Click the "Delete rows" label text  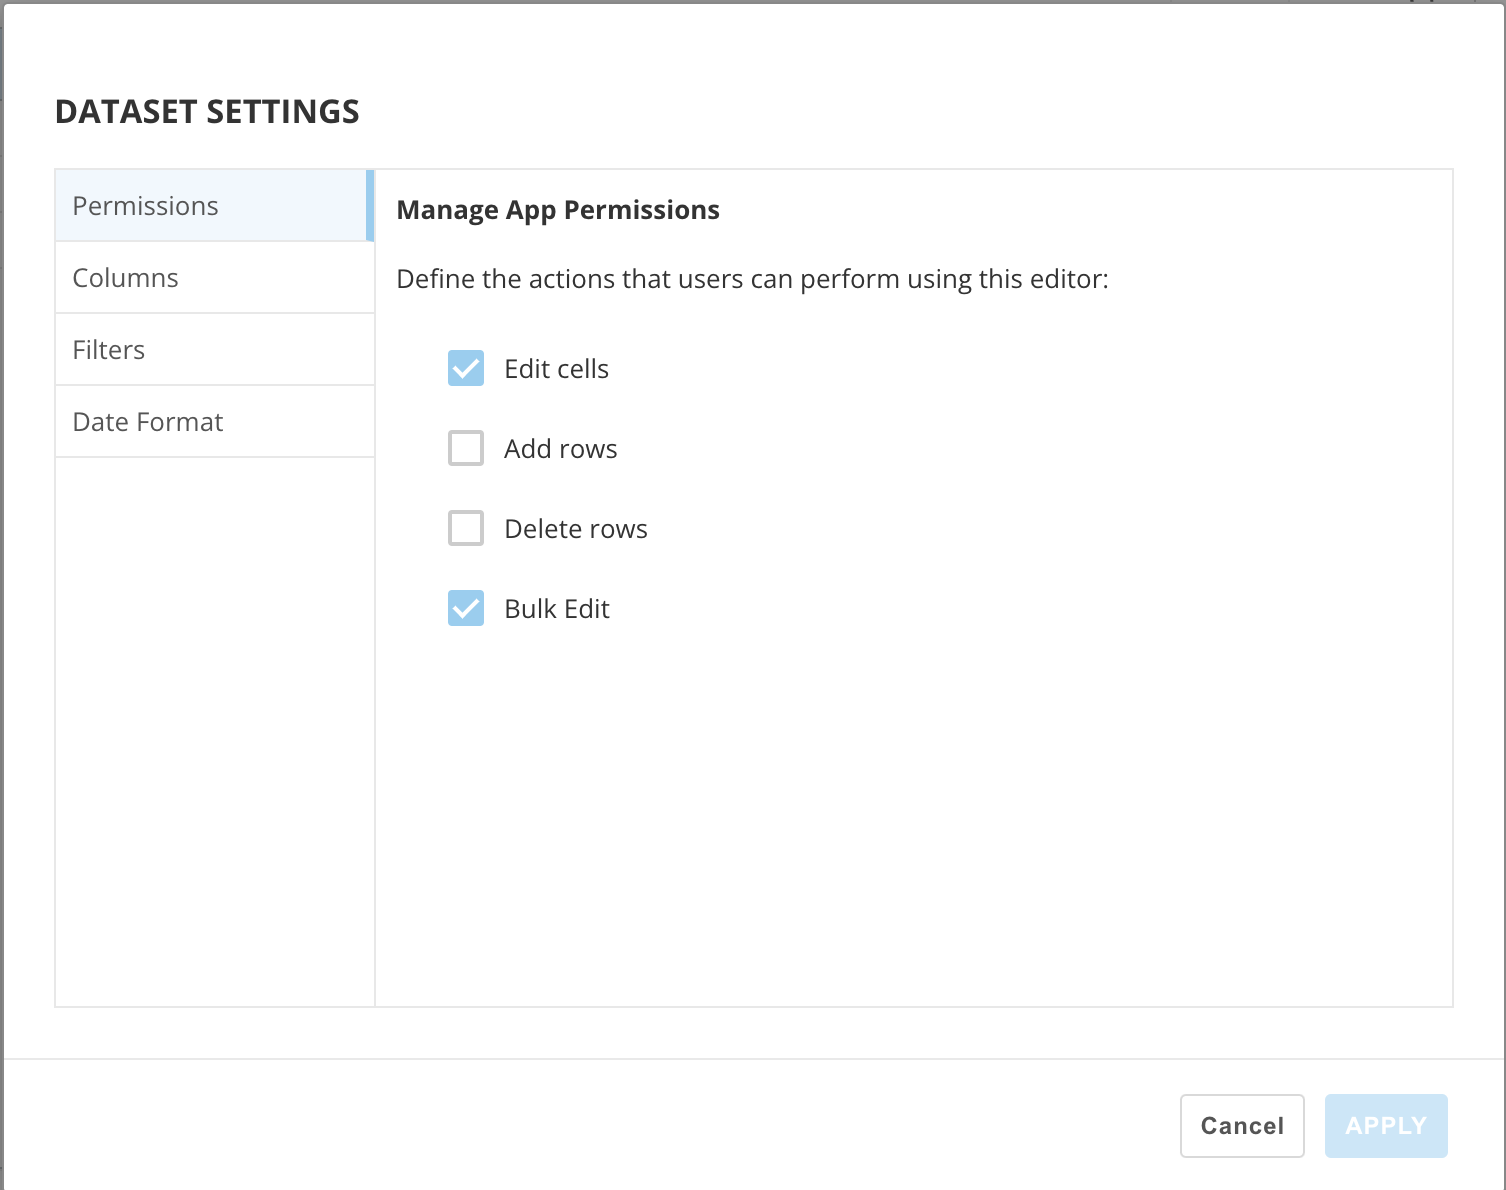[575, 529]
